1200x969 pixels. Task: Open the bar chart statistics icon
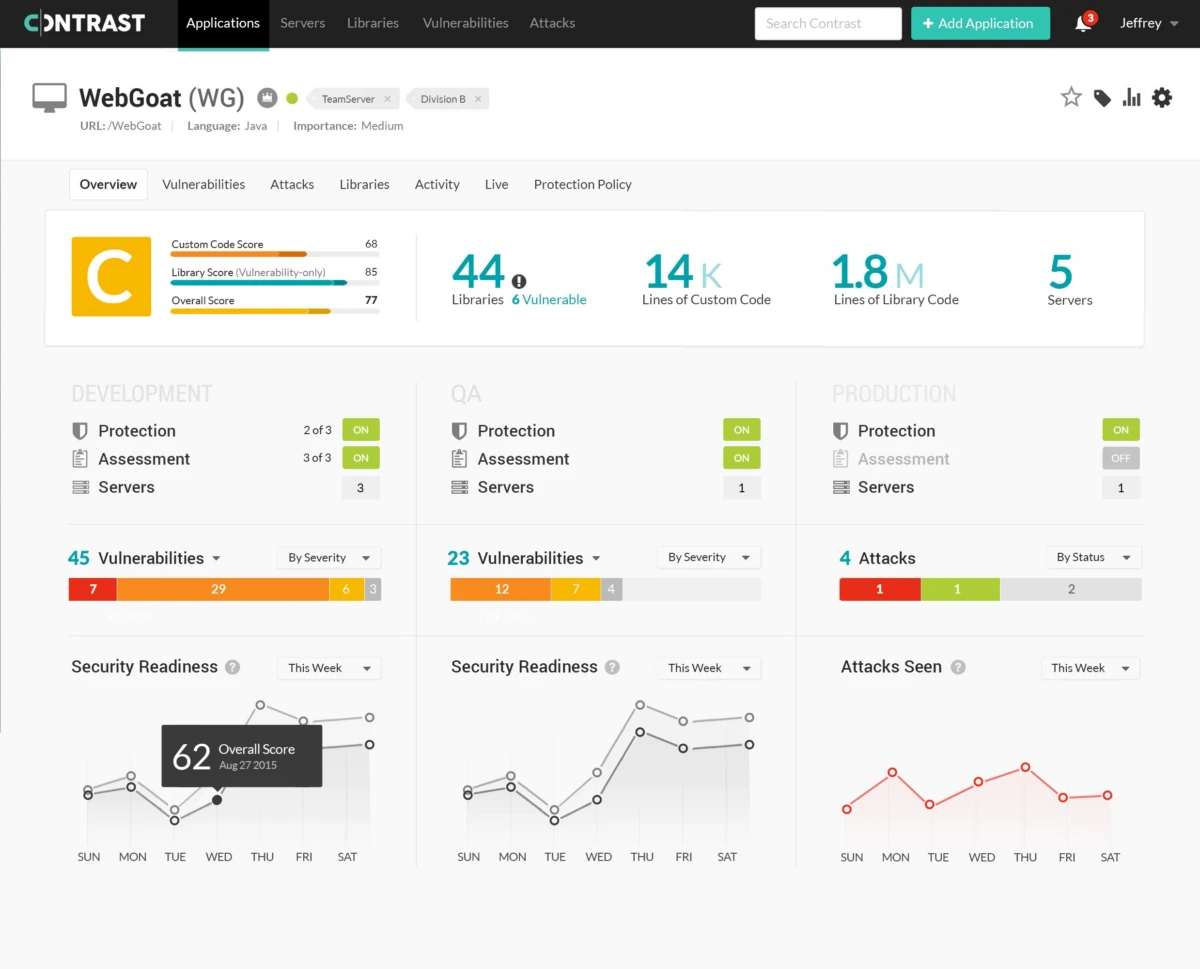(1131, 97)
